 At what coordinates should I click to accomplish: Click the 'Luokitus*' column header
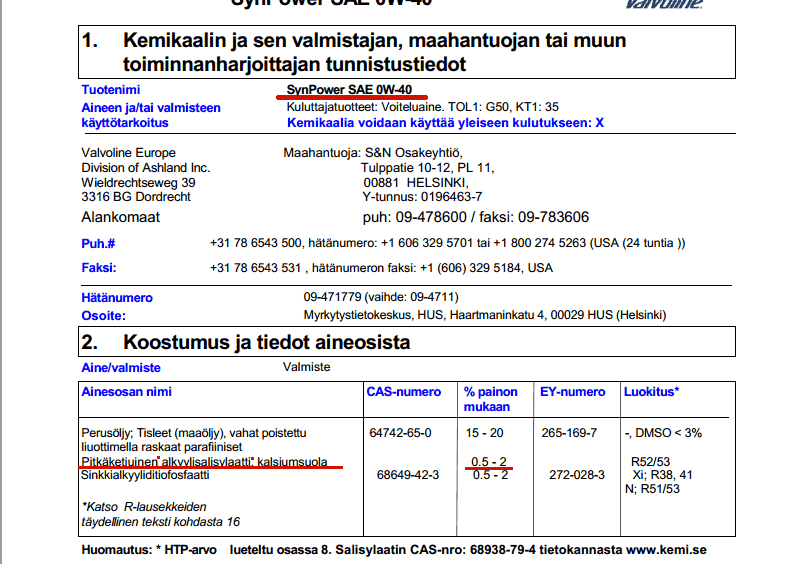652,391
